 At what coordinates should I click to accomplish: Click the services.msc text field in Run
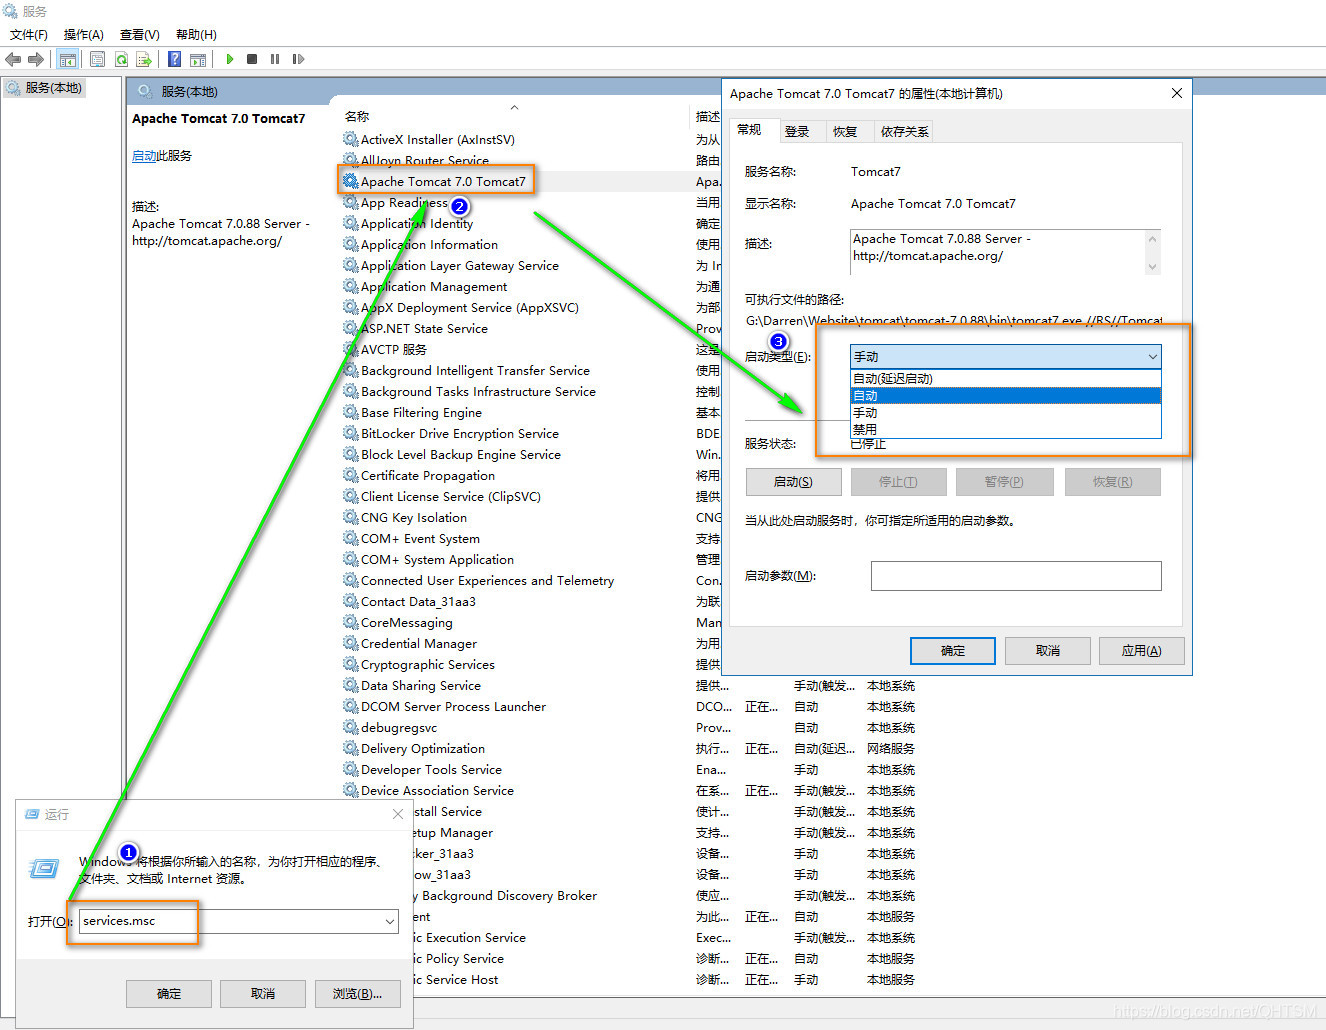click(x=238, y=921)
